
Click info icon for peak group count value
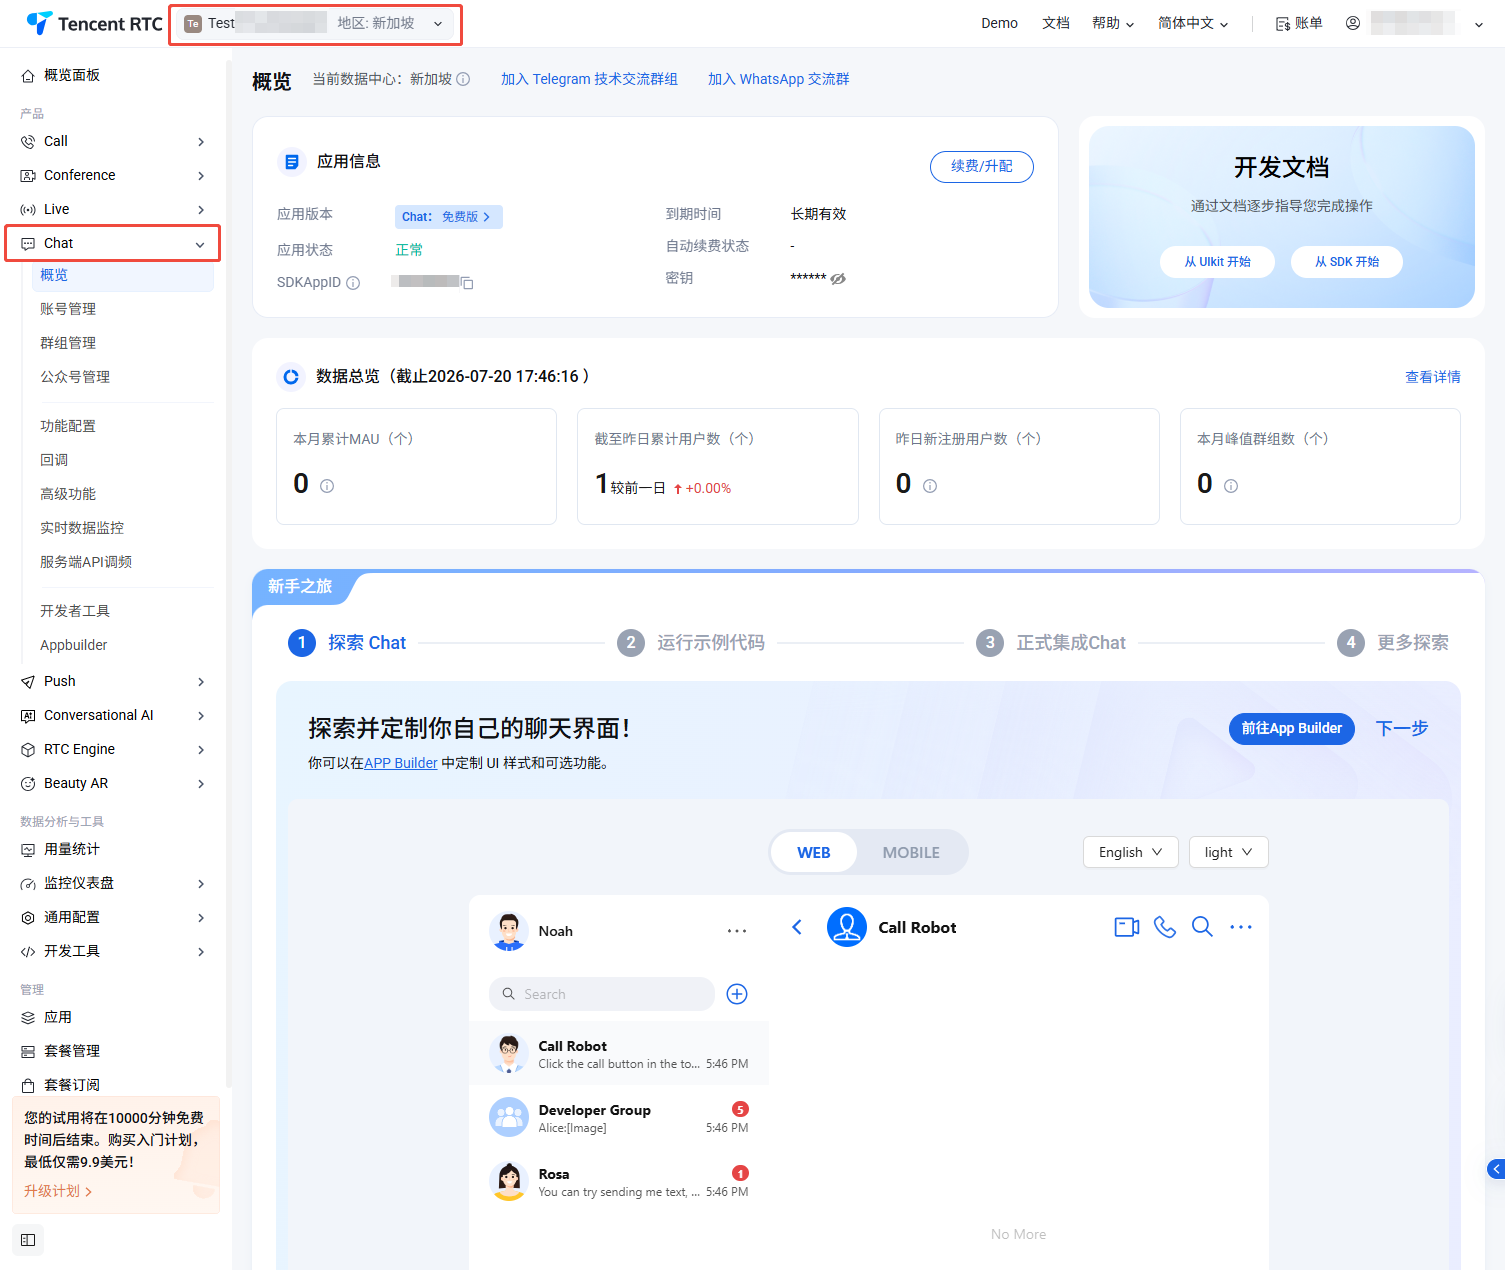[1231, 486]
